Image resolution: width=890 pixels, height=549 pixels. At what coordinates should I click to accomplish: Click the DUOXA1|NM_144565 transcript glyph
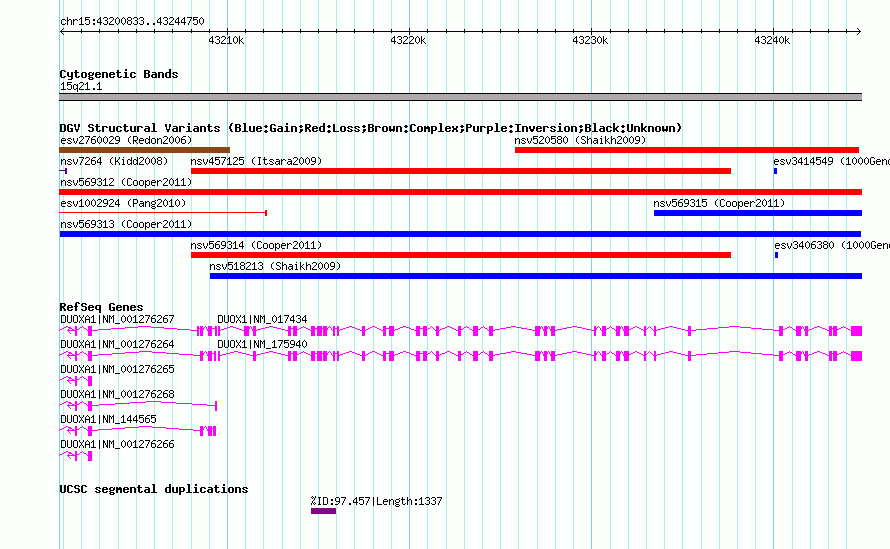tap(137, 430)
